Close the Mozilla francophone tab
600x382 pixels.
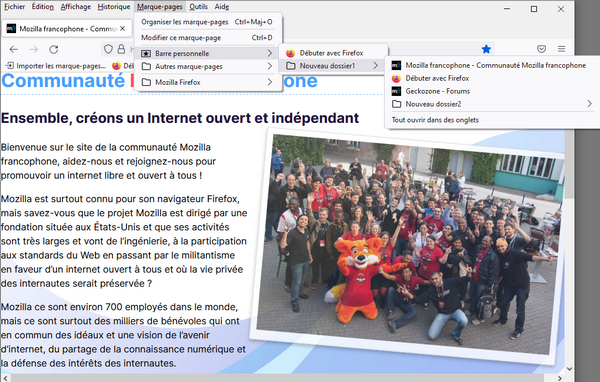[x=122, y=29]
